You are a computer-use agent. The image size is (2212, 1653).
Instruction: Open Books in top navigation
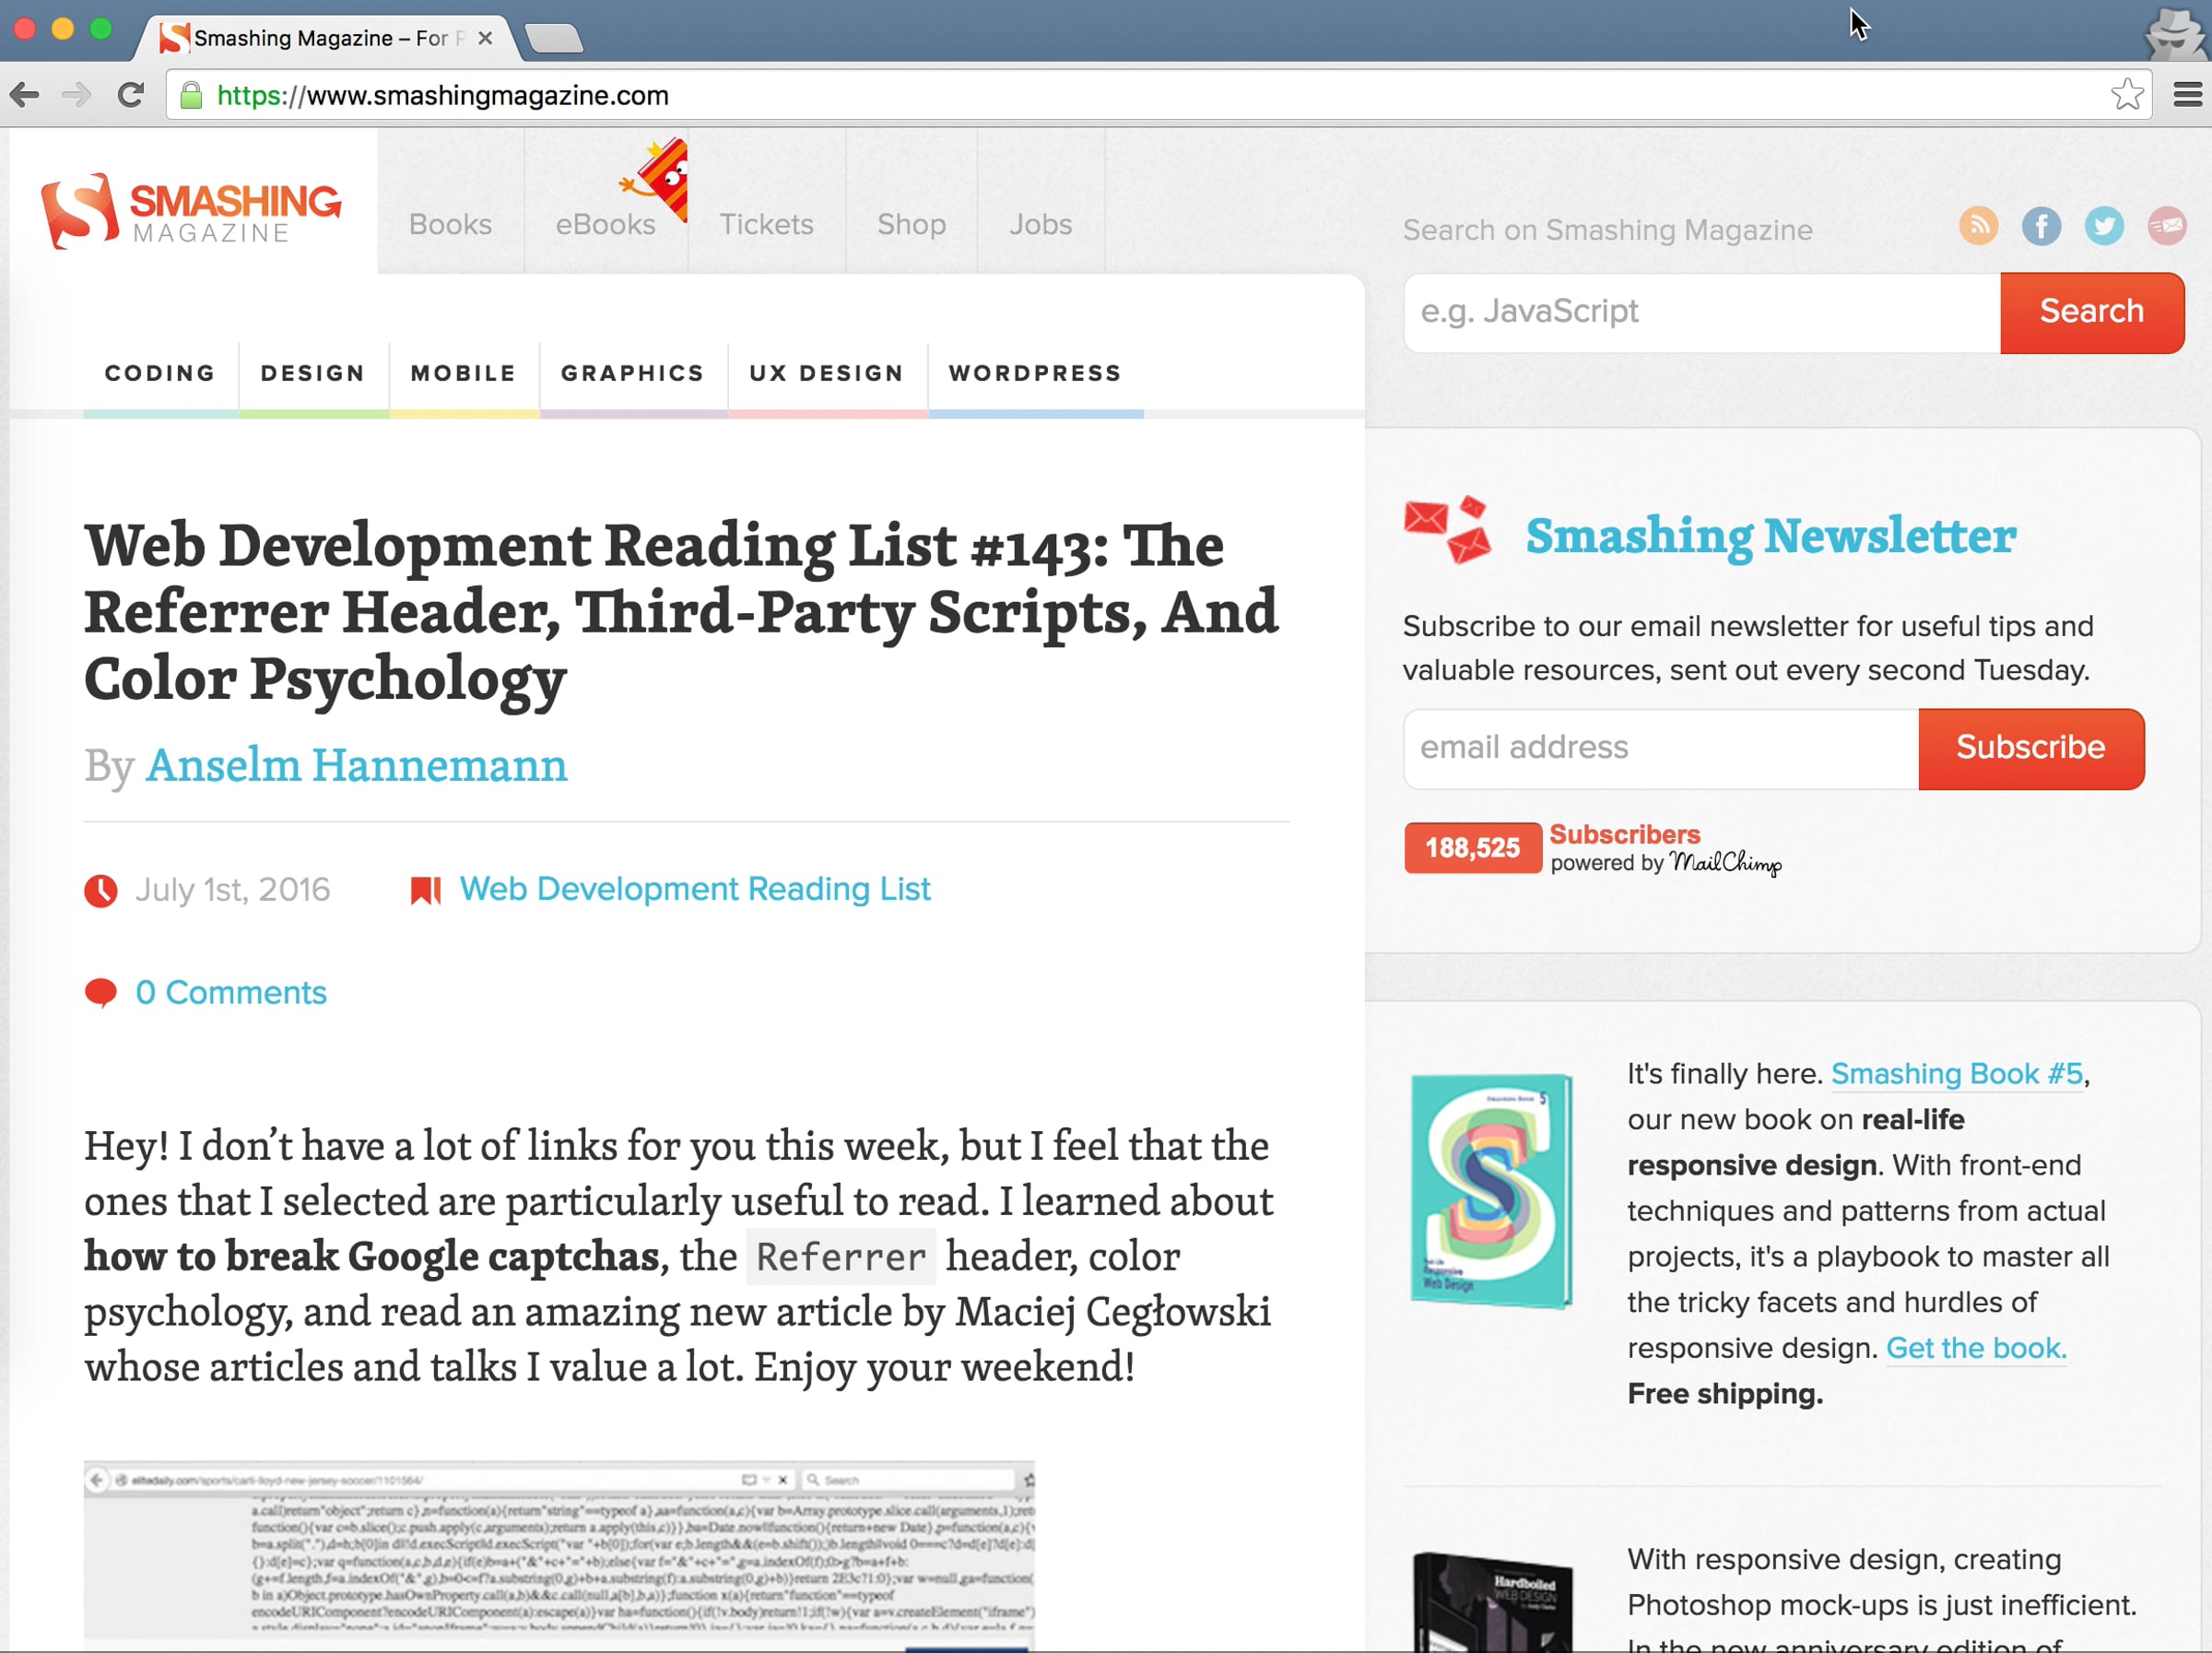click(450, 224)
